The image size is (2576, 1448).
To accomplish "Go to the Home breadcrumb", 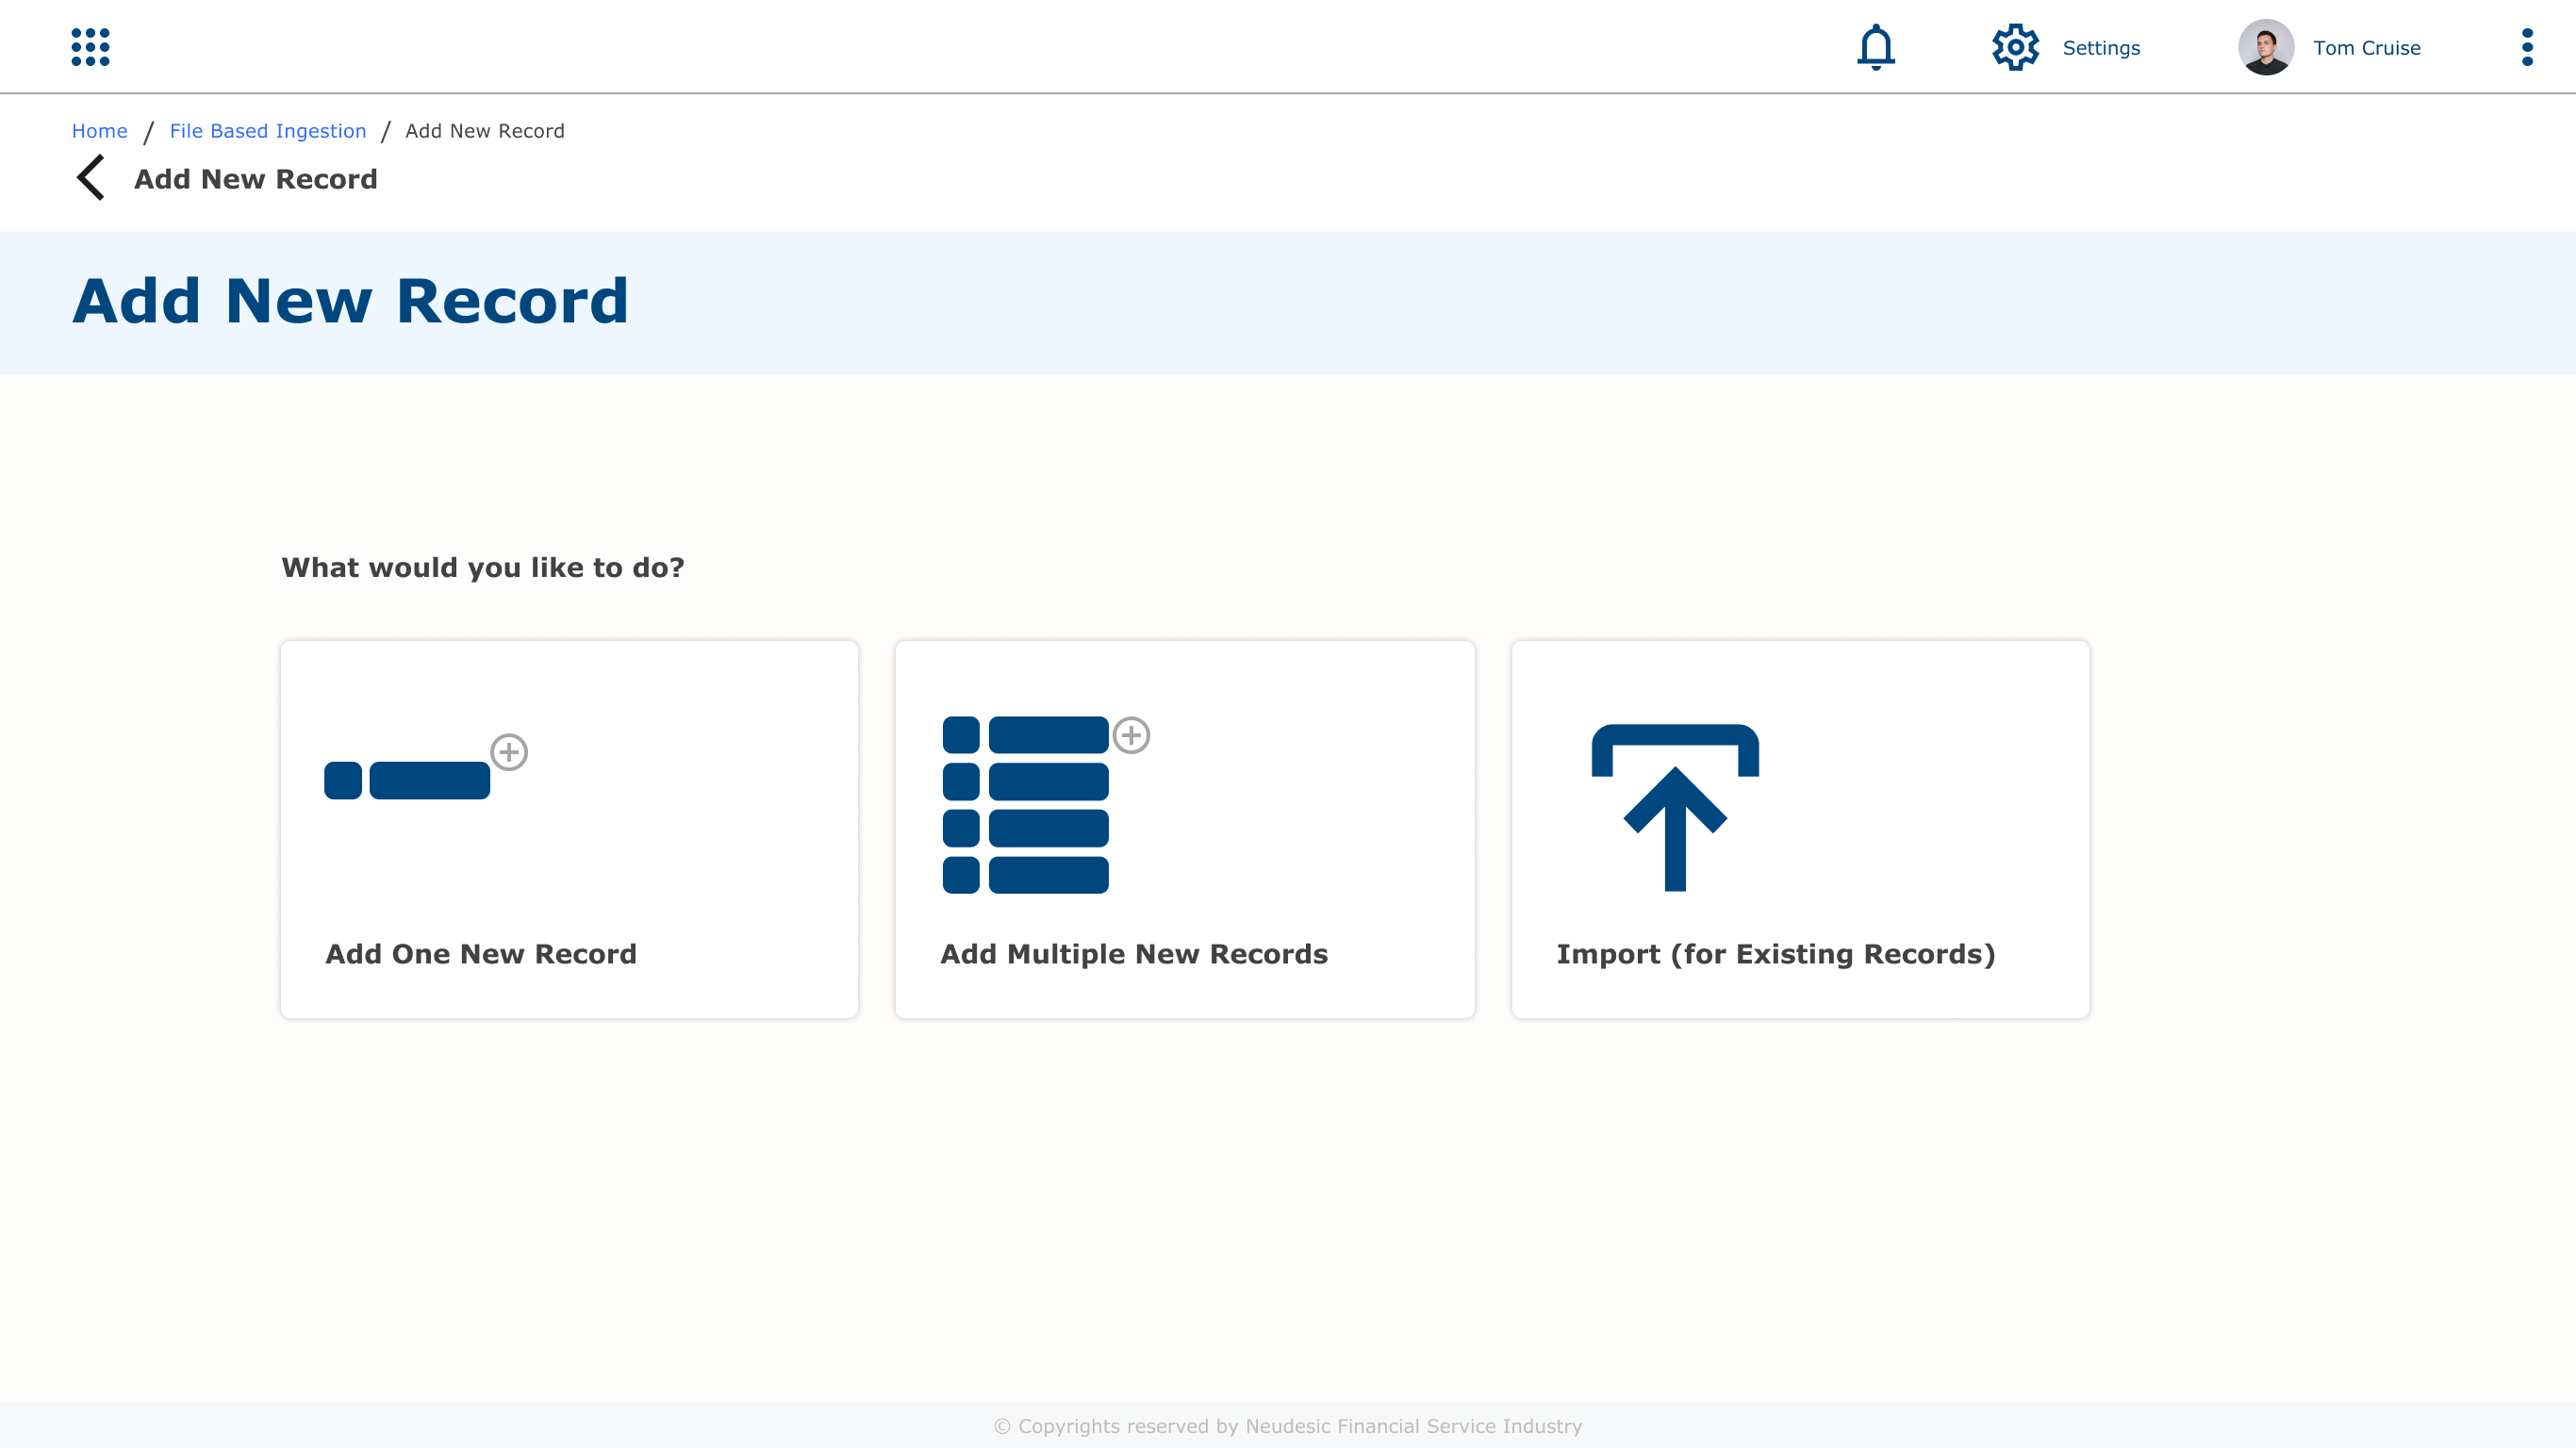I will click(100, 131).
